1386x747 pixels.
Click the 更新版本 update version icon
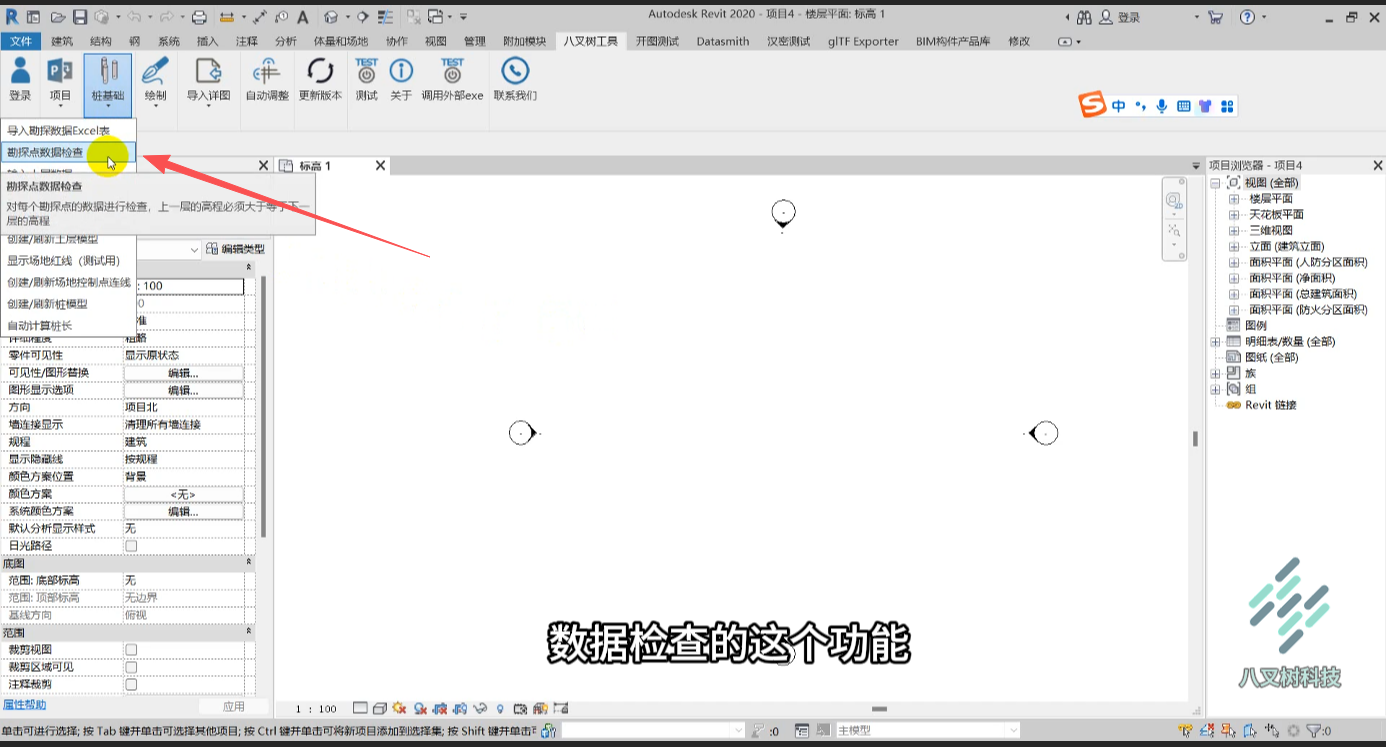pyautogui.click(x=320, y=79)
